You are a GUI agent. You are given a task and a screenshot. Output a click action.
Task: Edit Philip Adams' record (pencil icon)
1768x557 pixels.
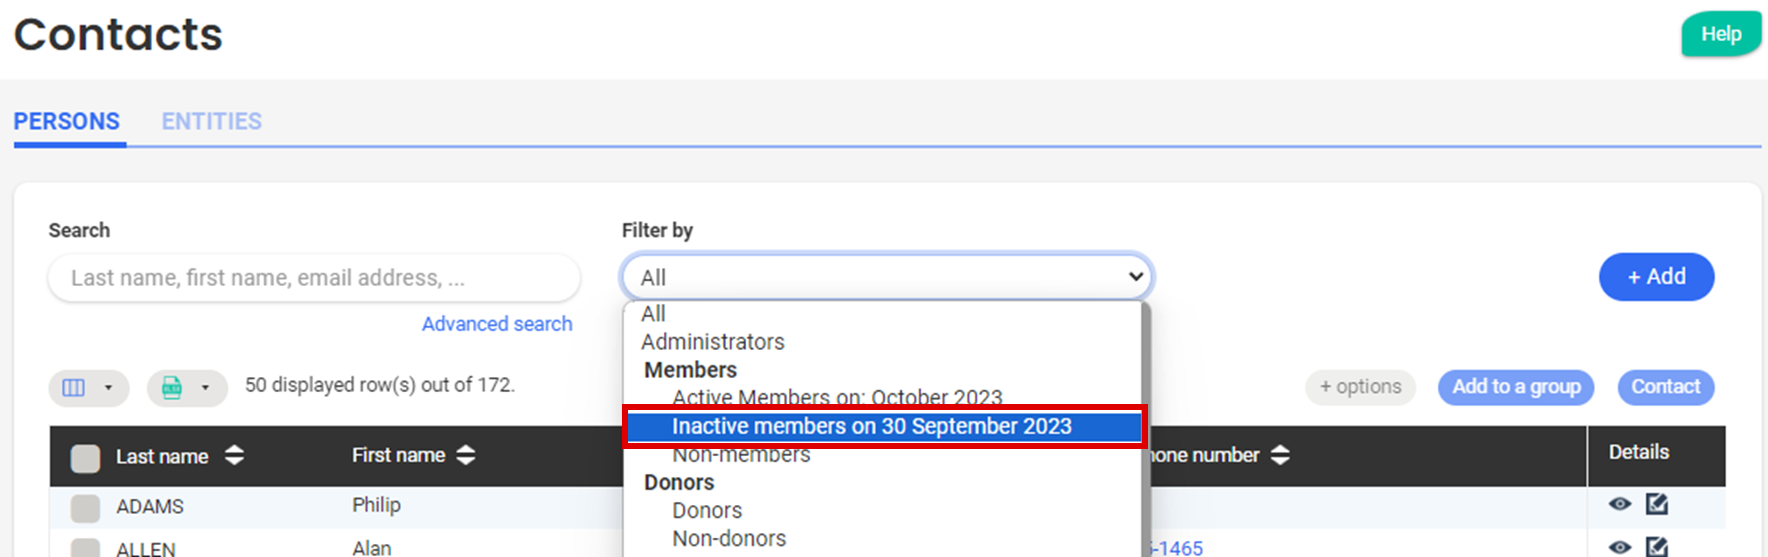(1657, 504)
